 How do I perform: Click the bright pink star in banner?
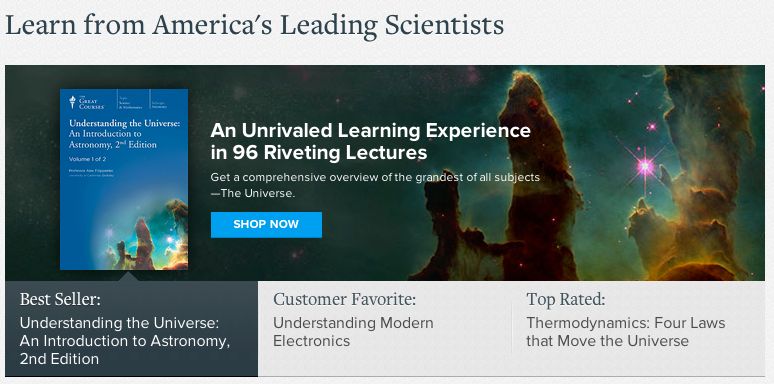coord(645,167)
